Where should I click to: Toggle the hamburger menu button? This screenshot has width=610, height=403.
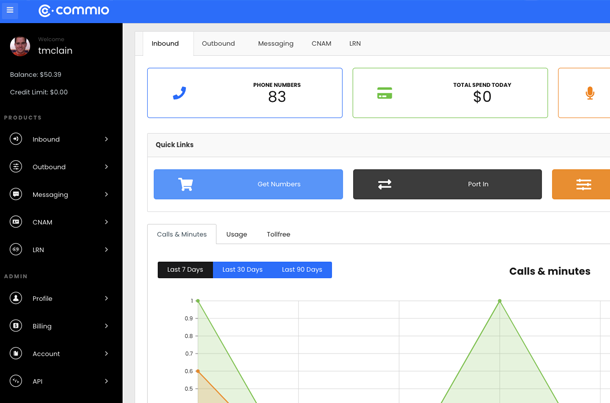10,10
